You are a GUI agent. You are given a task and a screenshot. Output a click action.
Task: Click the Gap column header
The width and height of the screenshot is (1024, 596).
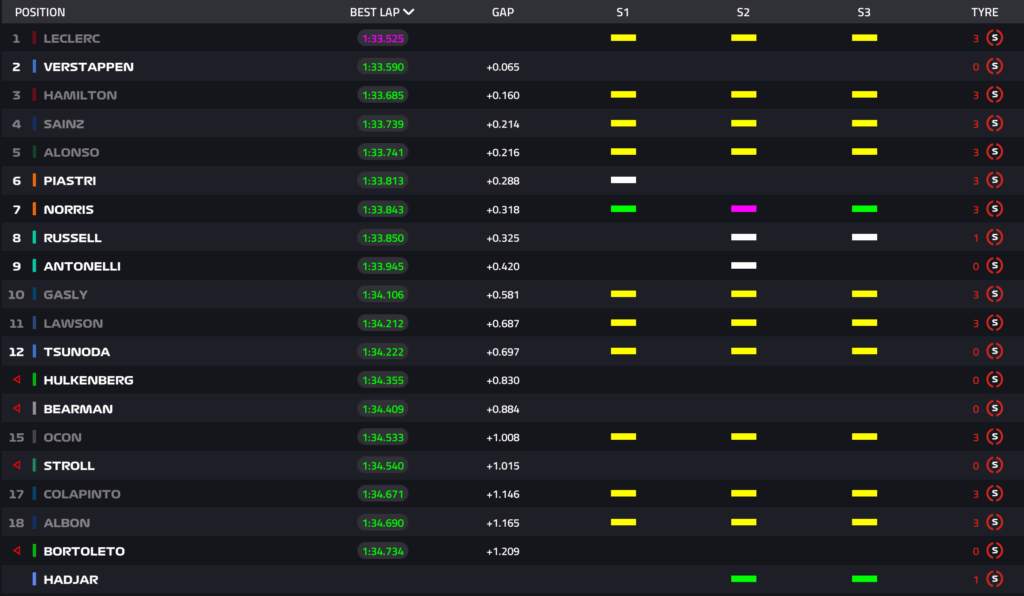click(x=503, y=13)
